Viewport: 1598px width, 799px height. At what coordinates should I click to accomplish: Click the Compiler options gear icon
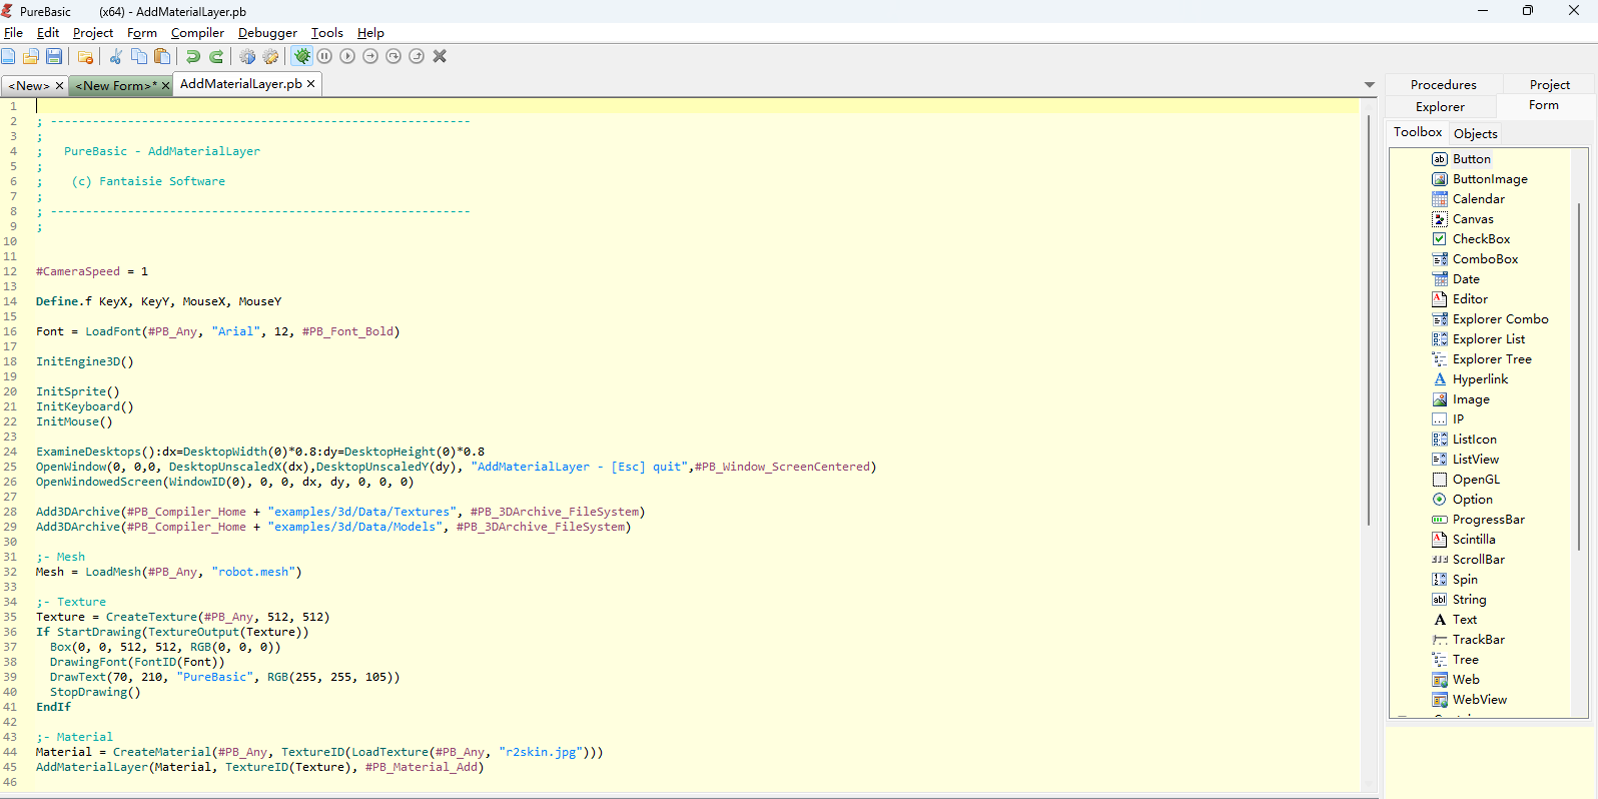pyautogui.click(x=270, y=57)
